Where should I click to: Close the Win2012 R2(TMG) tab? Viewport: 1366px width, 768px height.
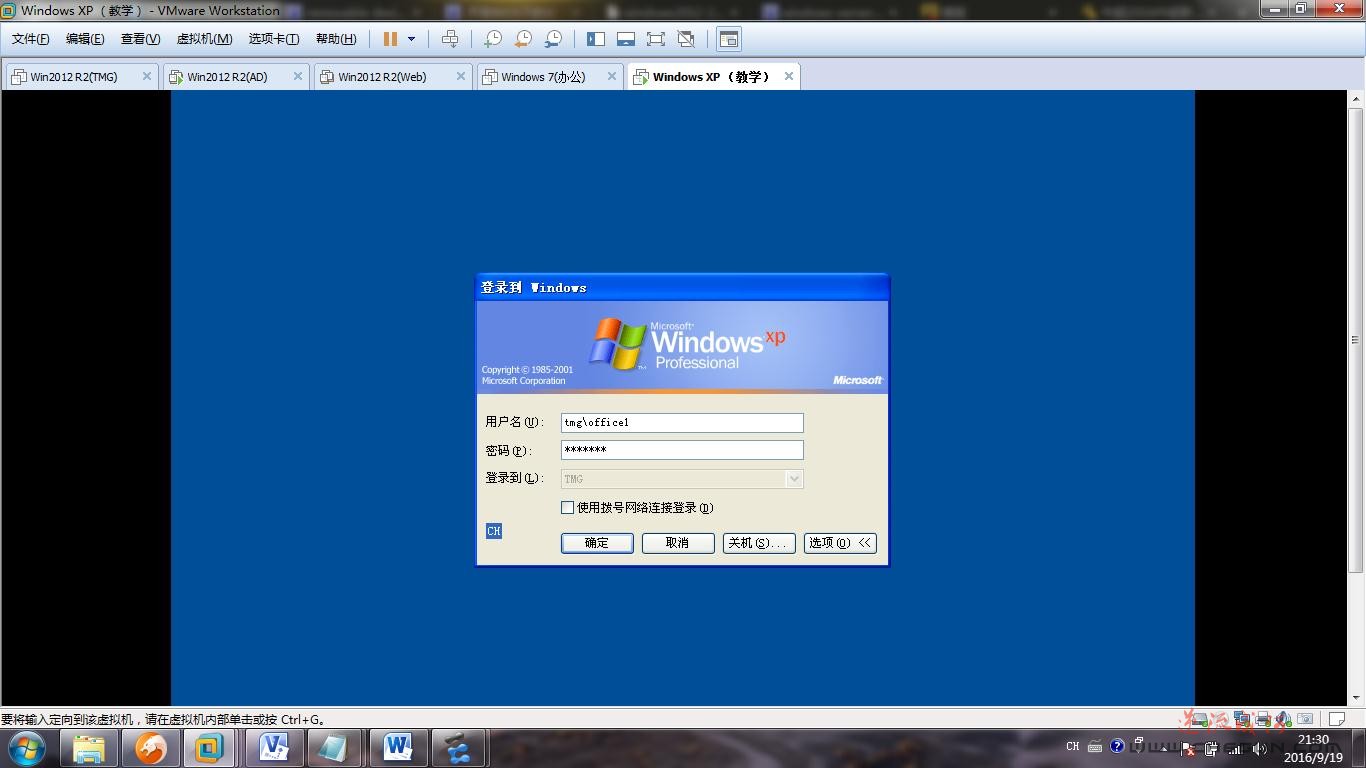pos(147,76)
